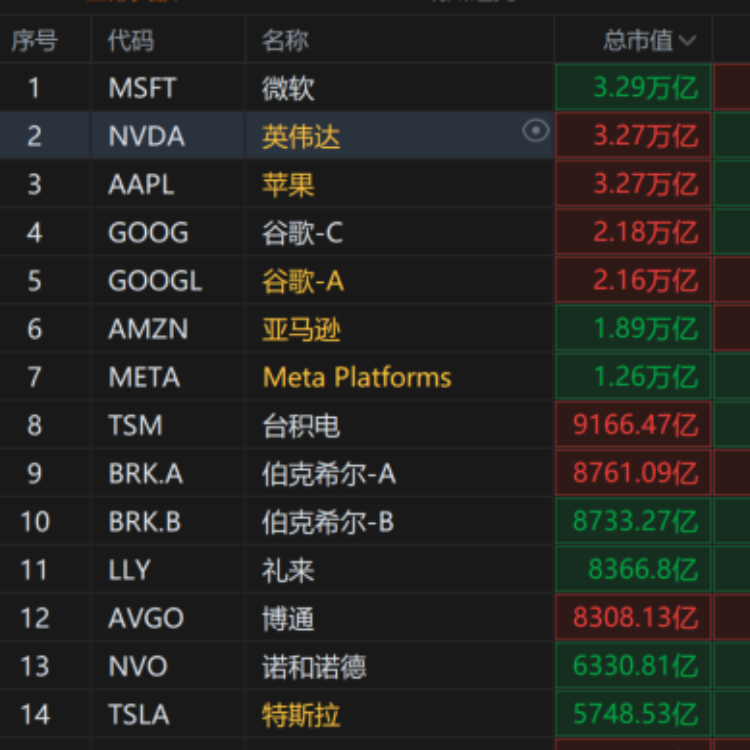Open the 苹果 stock name
This screenshot has height=750, width=750.
point(288,185)
